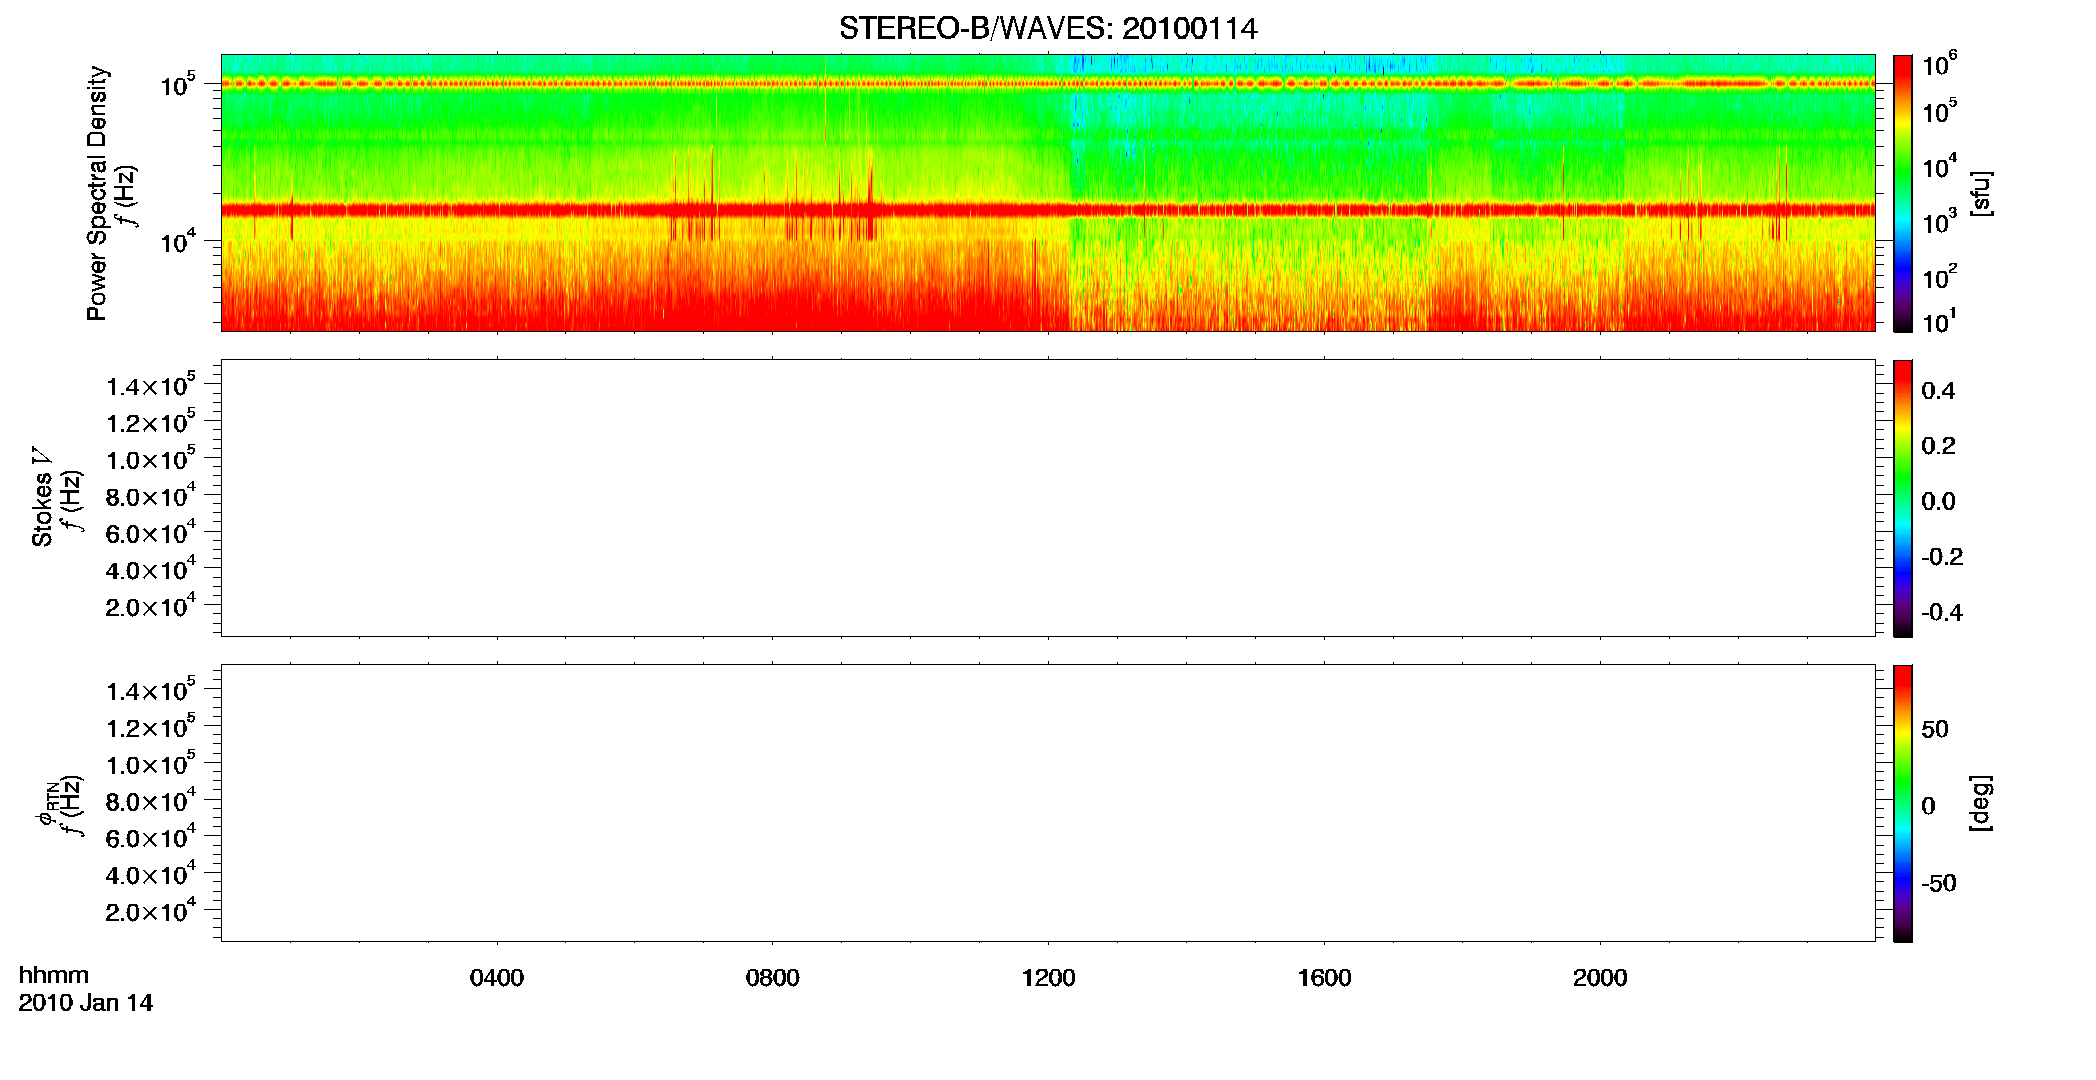This screenshot has width=2096, height=1080.
Task: Click the [deg] unit label
Action: [1980, 803]
